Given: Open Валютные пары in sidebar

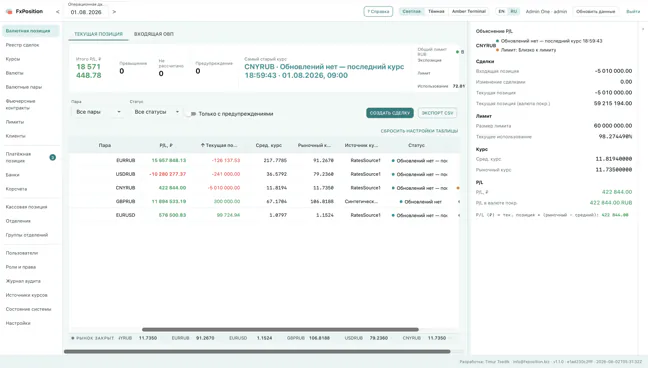Looking at the screenshot, I should (31, 87).
